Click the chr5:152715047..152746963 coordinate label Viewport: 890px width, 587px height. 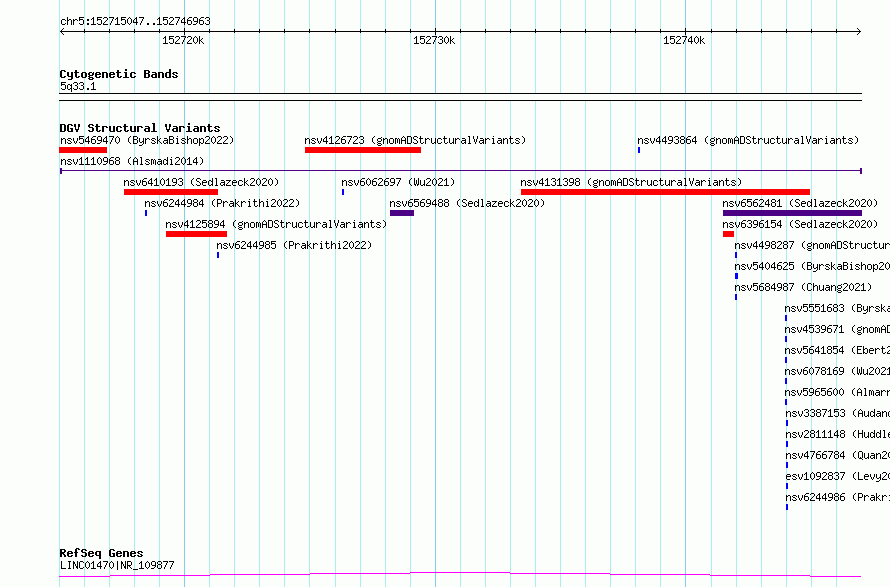coord(135,22)
